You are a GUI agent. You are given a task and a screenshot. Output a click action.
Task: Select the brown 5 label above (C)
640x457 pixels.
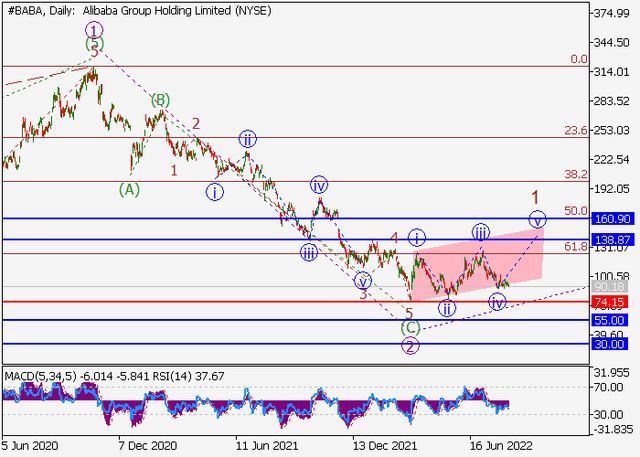pos(409,313)
